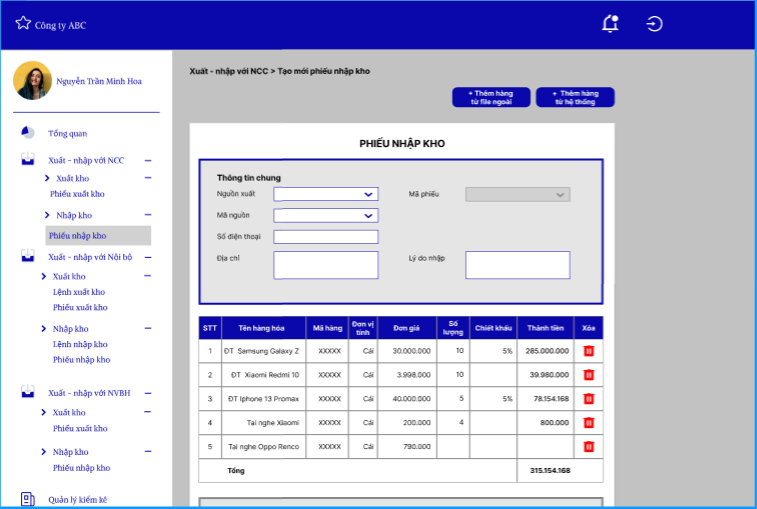
Task: Click Thêm hàng từ file ngoài button
Action: (x=491, y=97)
